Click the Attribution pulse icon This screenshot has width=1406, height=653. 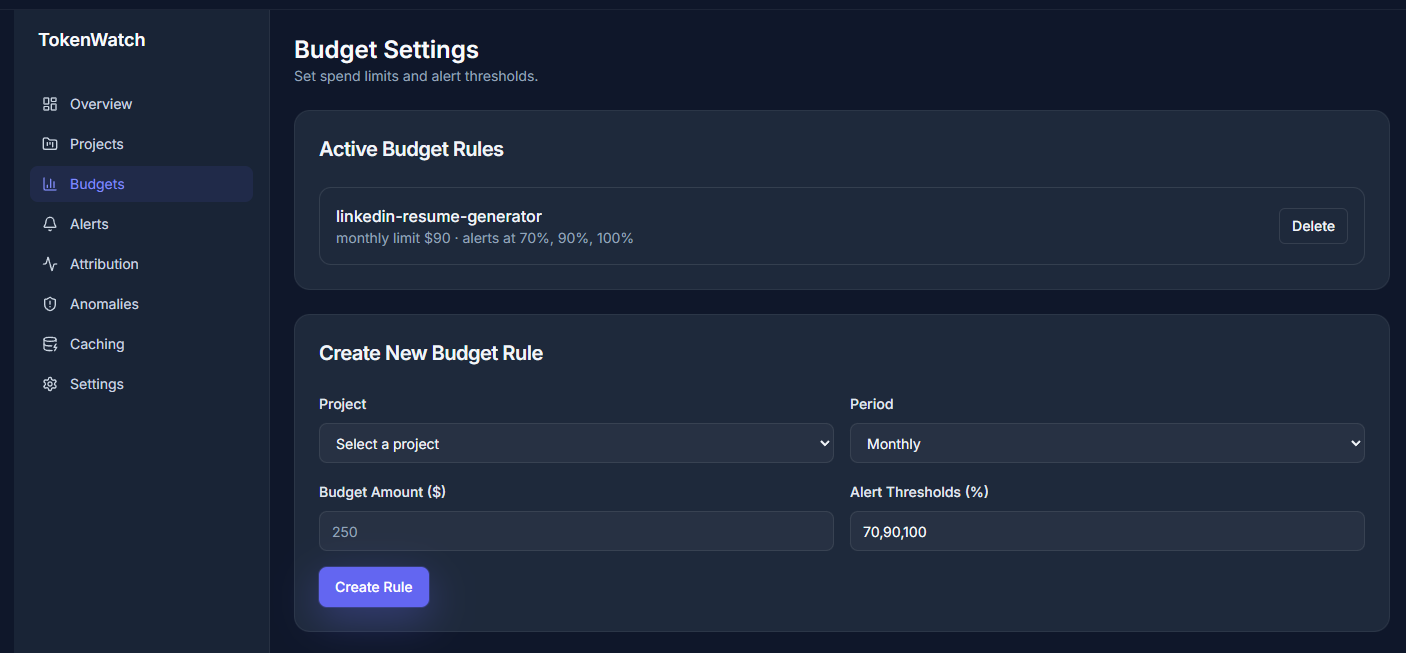(x=50, y=264)
